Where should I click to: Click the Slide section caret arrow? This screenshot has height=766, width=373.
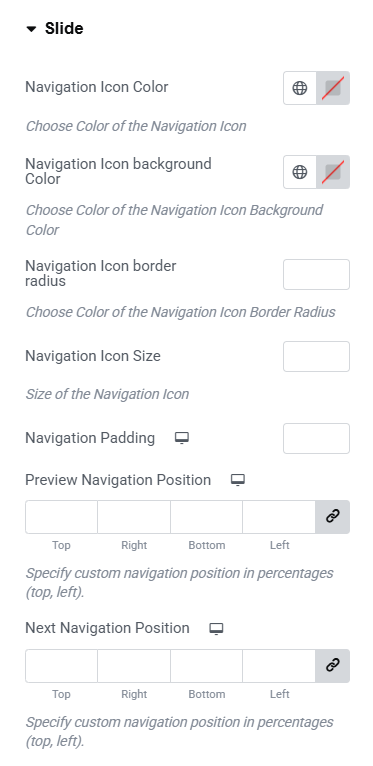click(x=31, y=29)
